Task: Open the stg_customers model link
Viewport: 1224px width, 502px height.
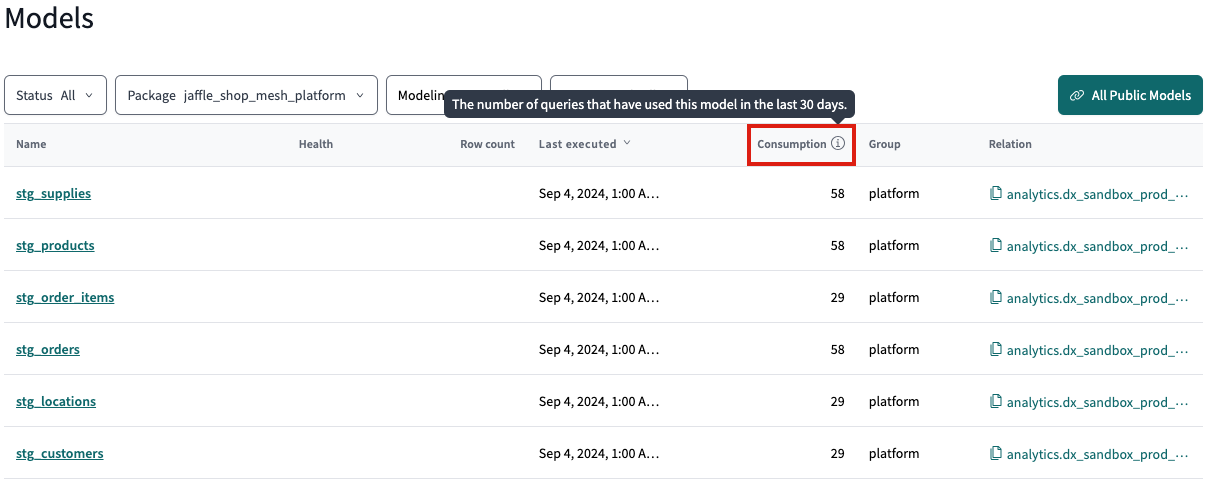Action: tap(59, 453)
